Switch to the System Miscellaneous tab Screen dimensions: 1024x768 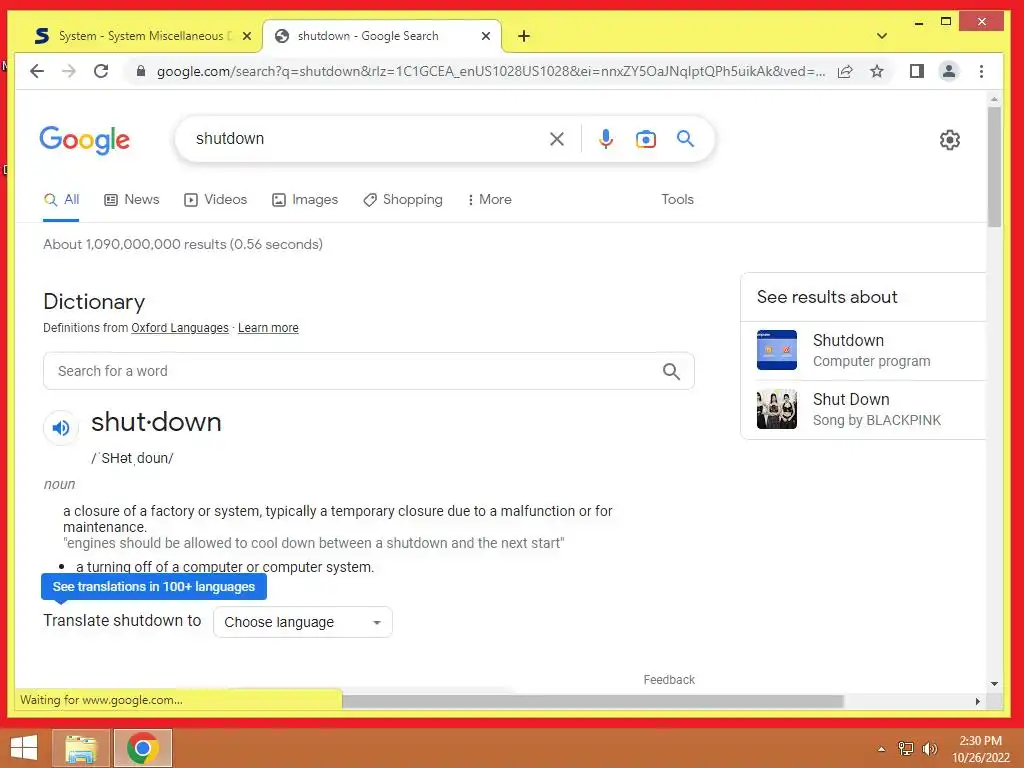click(x=142, y=36)
